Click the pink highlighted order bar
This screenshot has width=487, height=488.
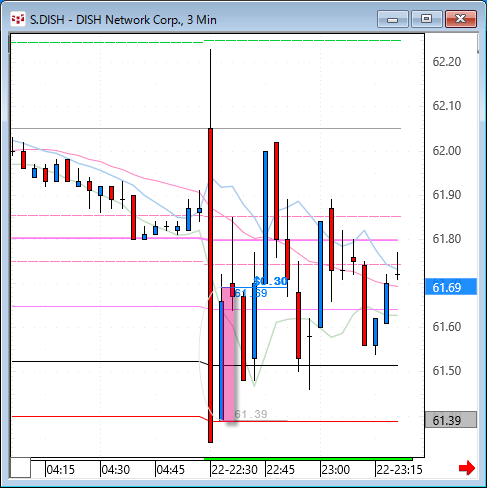(229, 354)
